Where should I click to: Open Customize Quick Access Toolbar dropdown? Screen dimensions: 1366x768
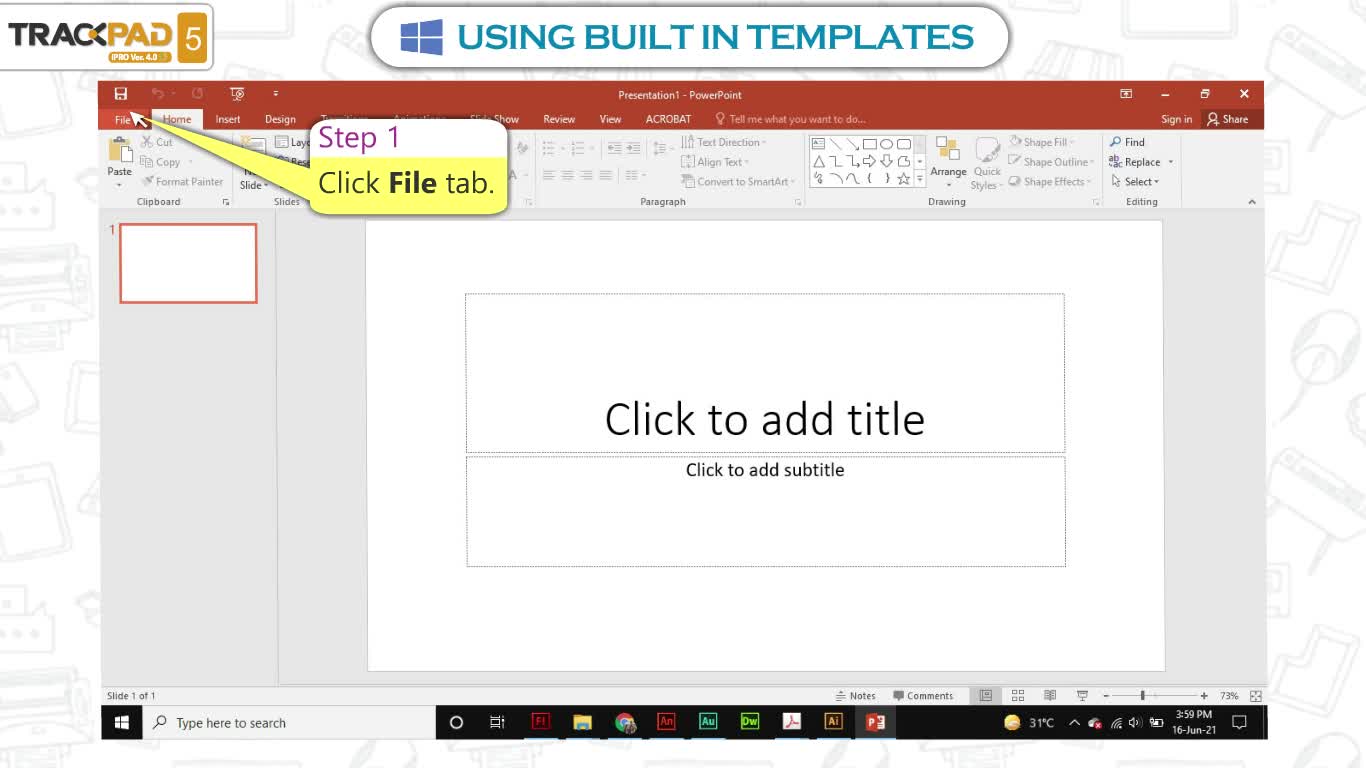[x=275, y=94]
